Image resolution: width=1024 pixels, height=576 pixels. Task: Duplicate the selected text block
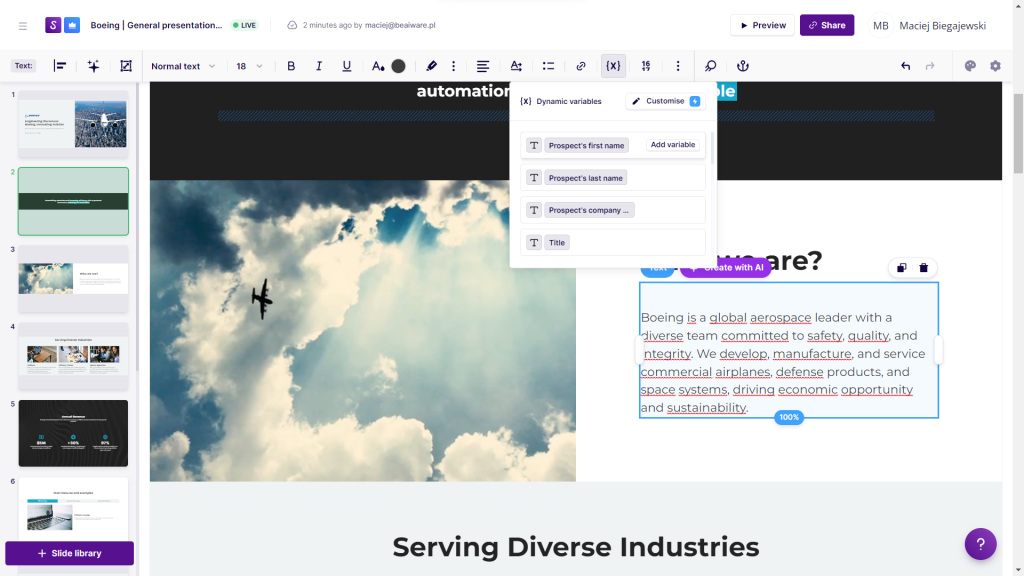[901, 268]
